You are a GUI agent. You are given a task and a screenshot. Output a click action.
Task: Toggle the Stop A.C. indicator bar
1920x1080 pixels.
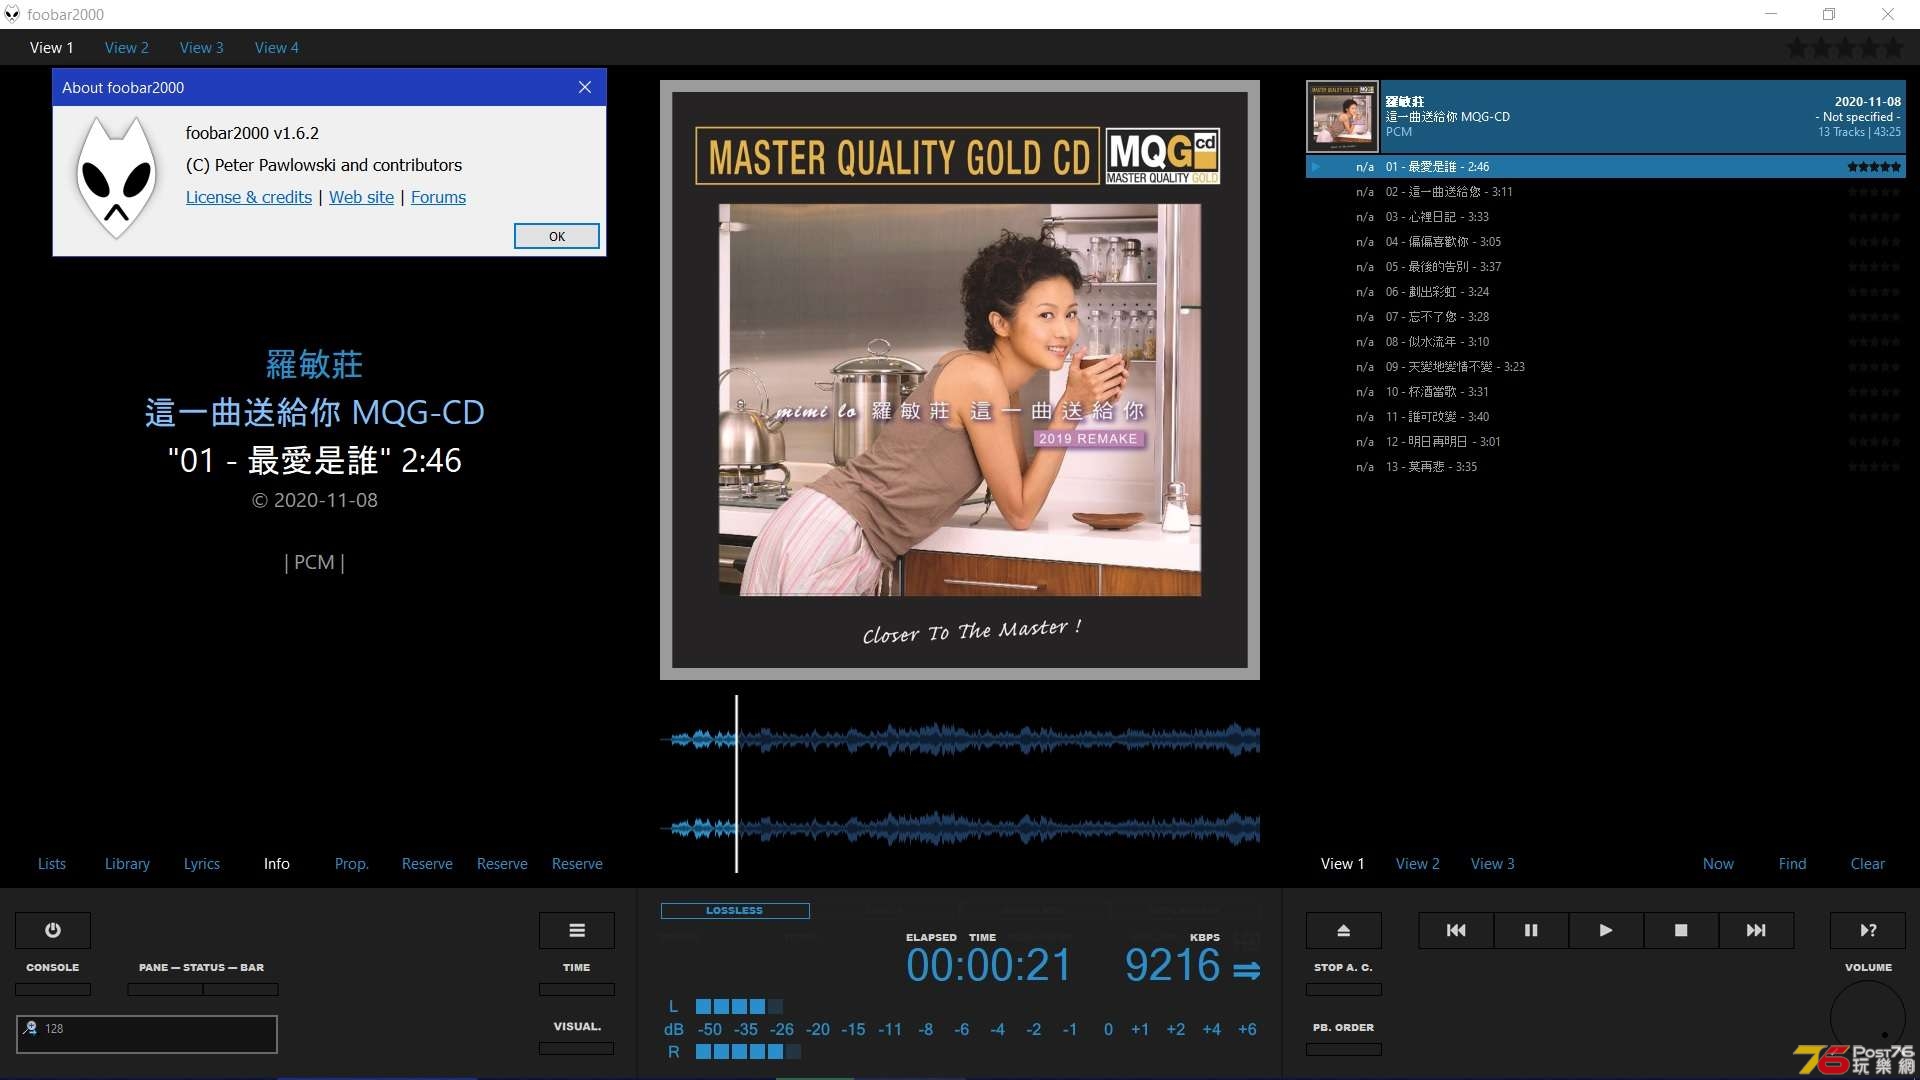click(x=1344, y=989)
